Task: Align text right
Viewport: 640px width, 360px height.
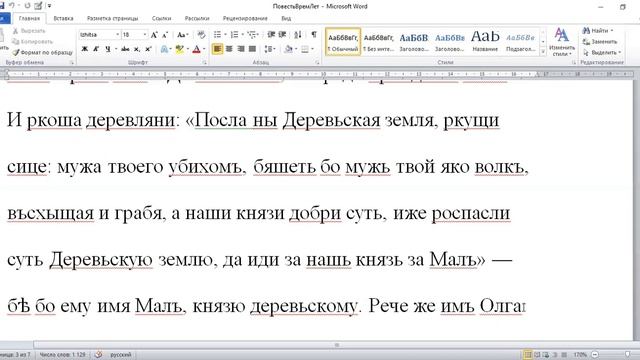Action: coord(241,49)
